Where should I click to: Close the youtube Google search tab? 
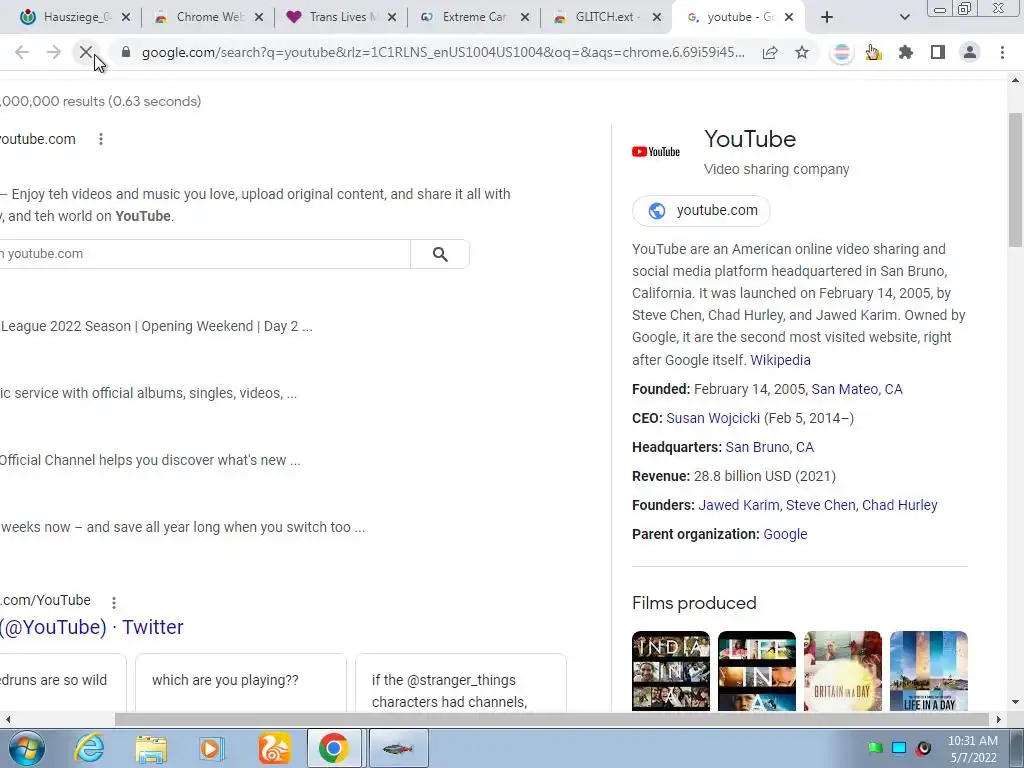tap(789, 17)
